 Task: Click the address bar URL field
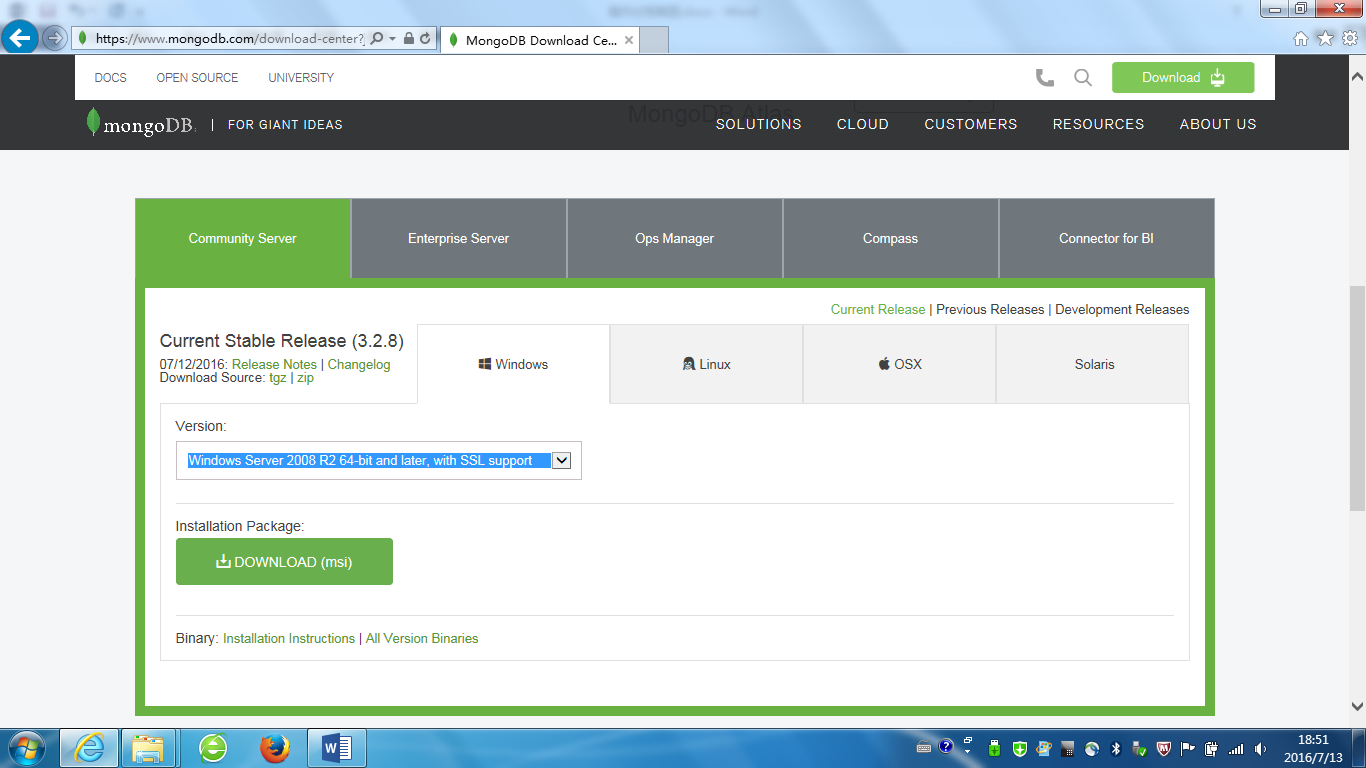point(230,39)
